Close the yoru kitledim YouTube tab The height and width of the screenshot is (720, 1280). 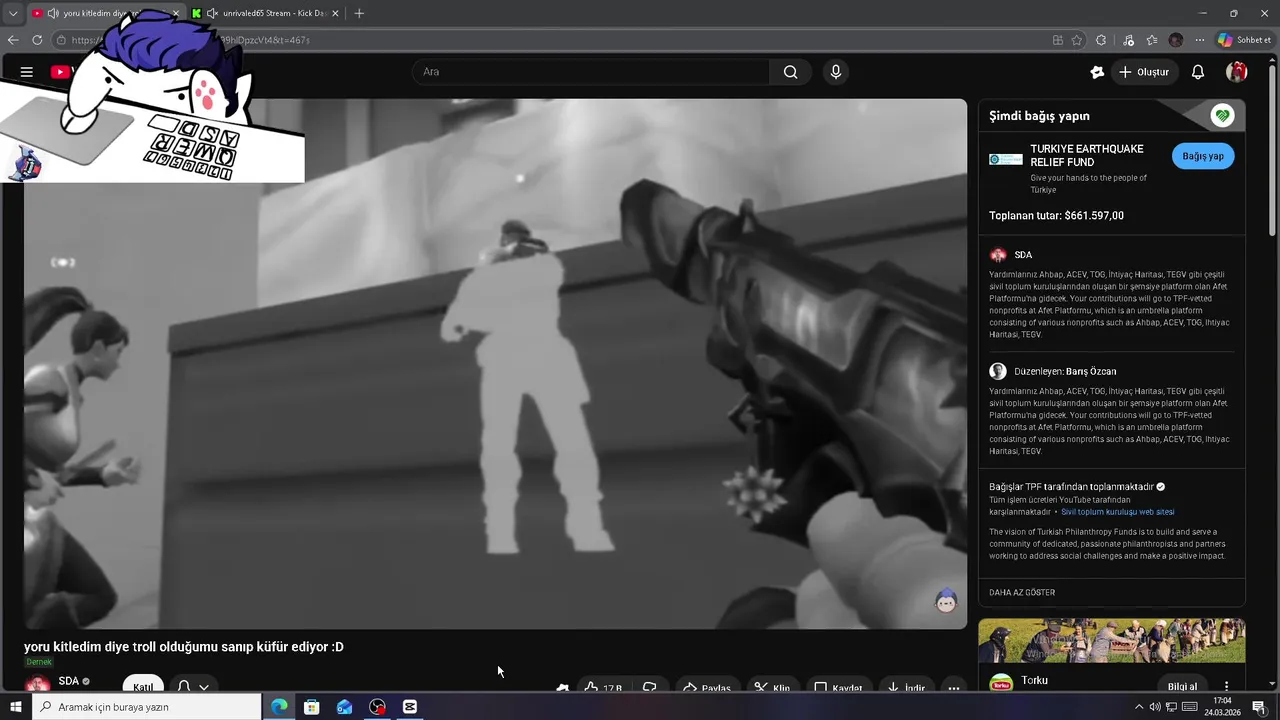176,13
